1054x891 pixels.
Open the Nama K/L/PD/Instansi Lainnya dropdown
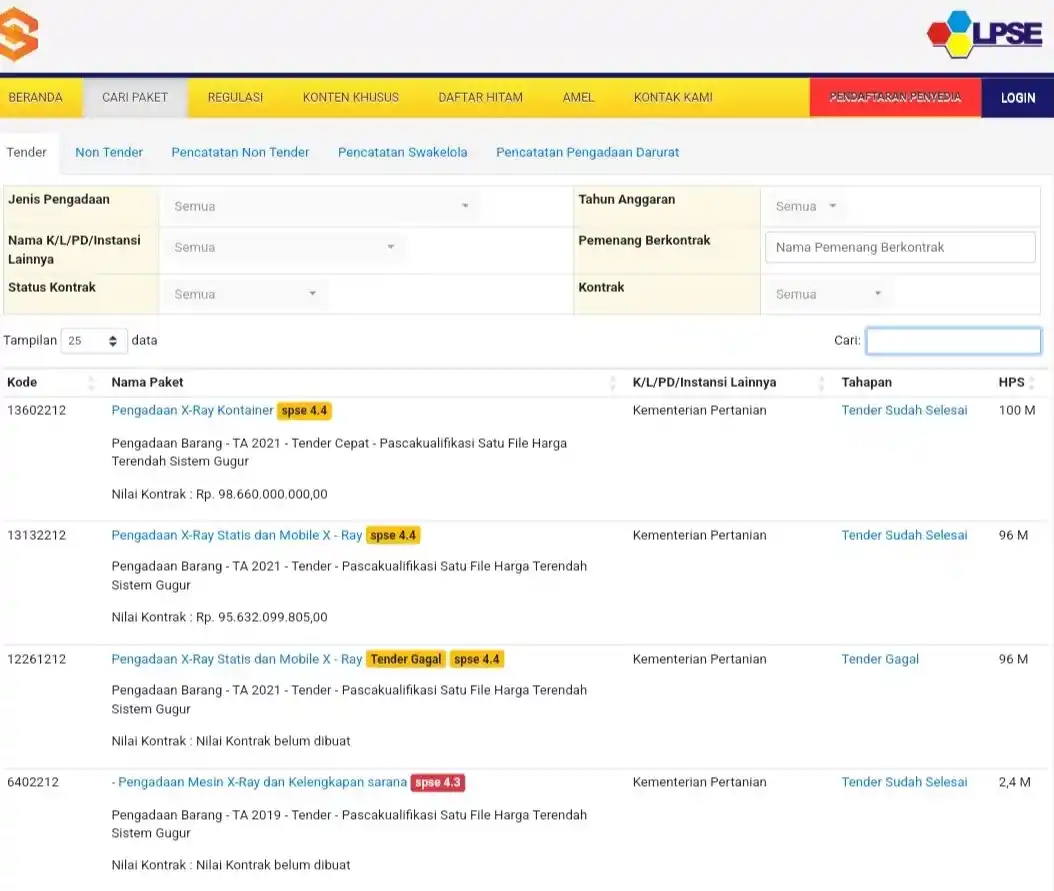coord(283,248)
